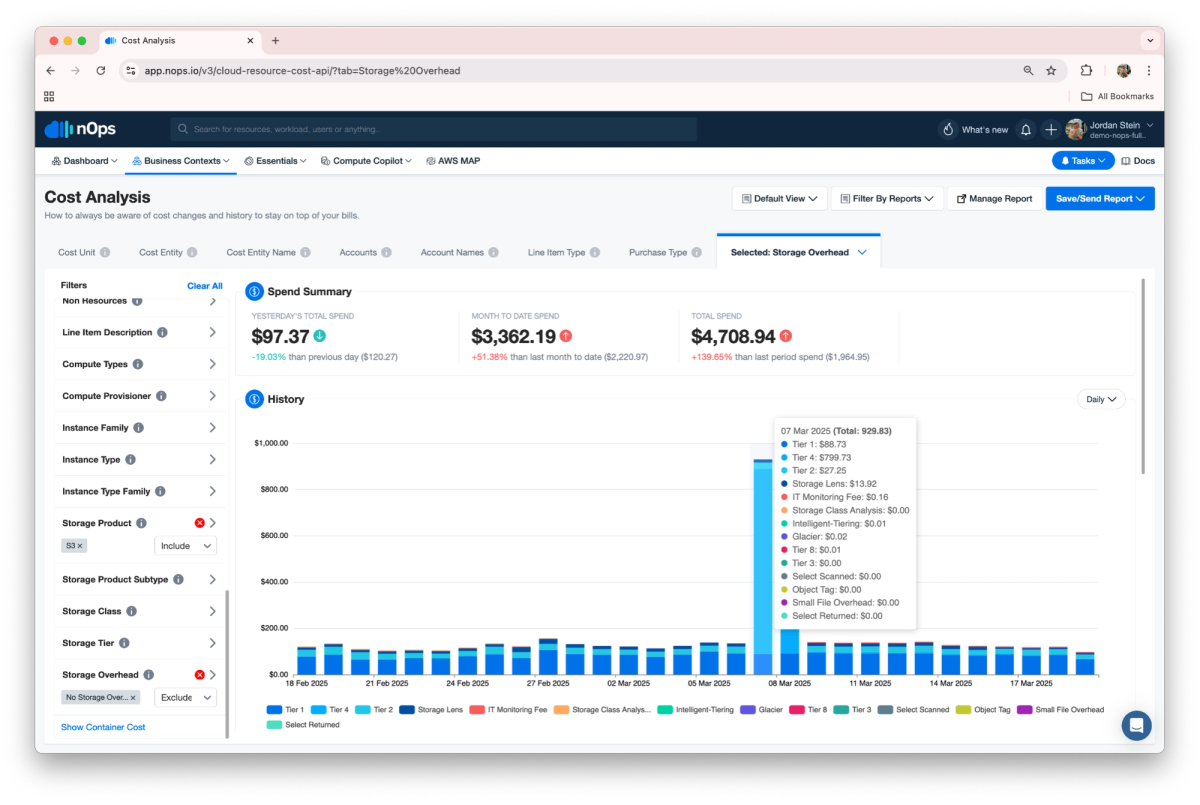Toggle Storage Lens series in legend
1200x805 pixels.
click(431, 710)
